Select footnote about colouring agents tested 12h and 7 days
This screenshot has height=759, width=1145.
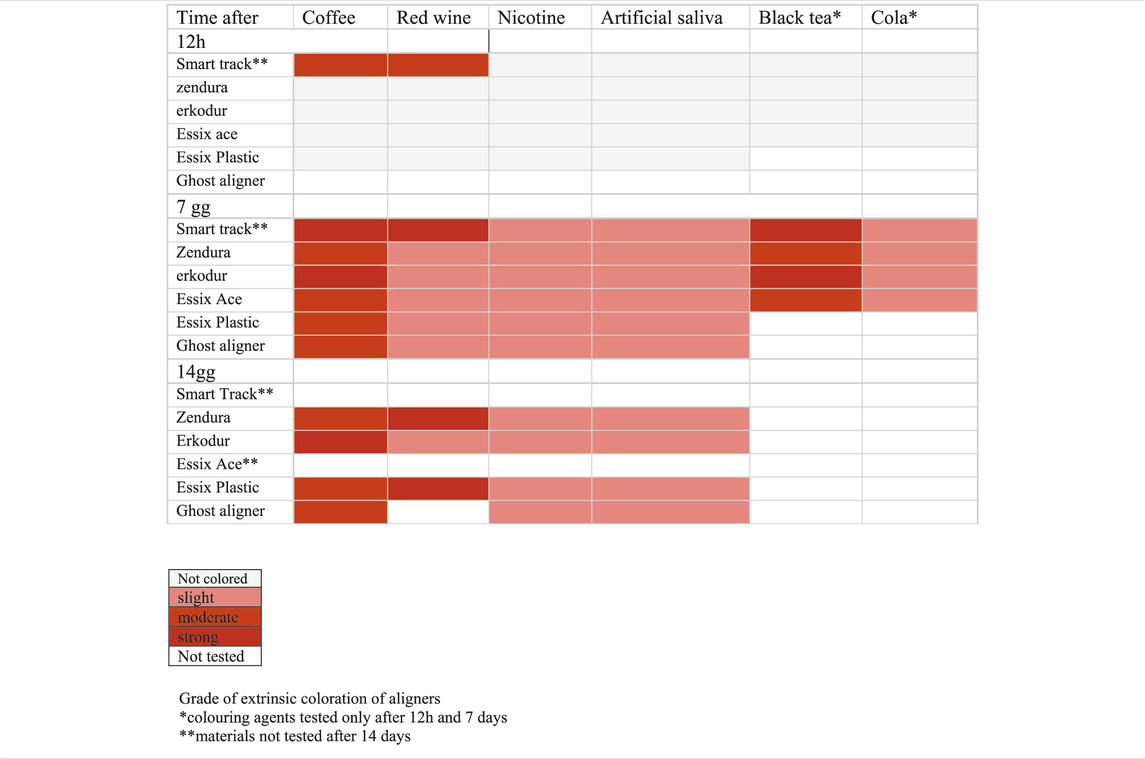[x=343, y=717]
